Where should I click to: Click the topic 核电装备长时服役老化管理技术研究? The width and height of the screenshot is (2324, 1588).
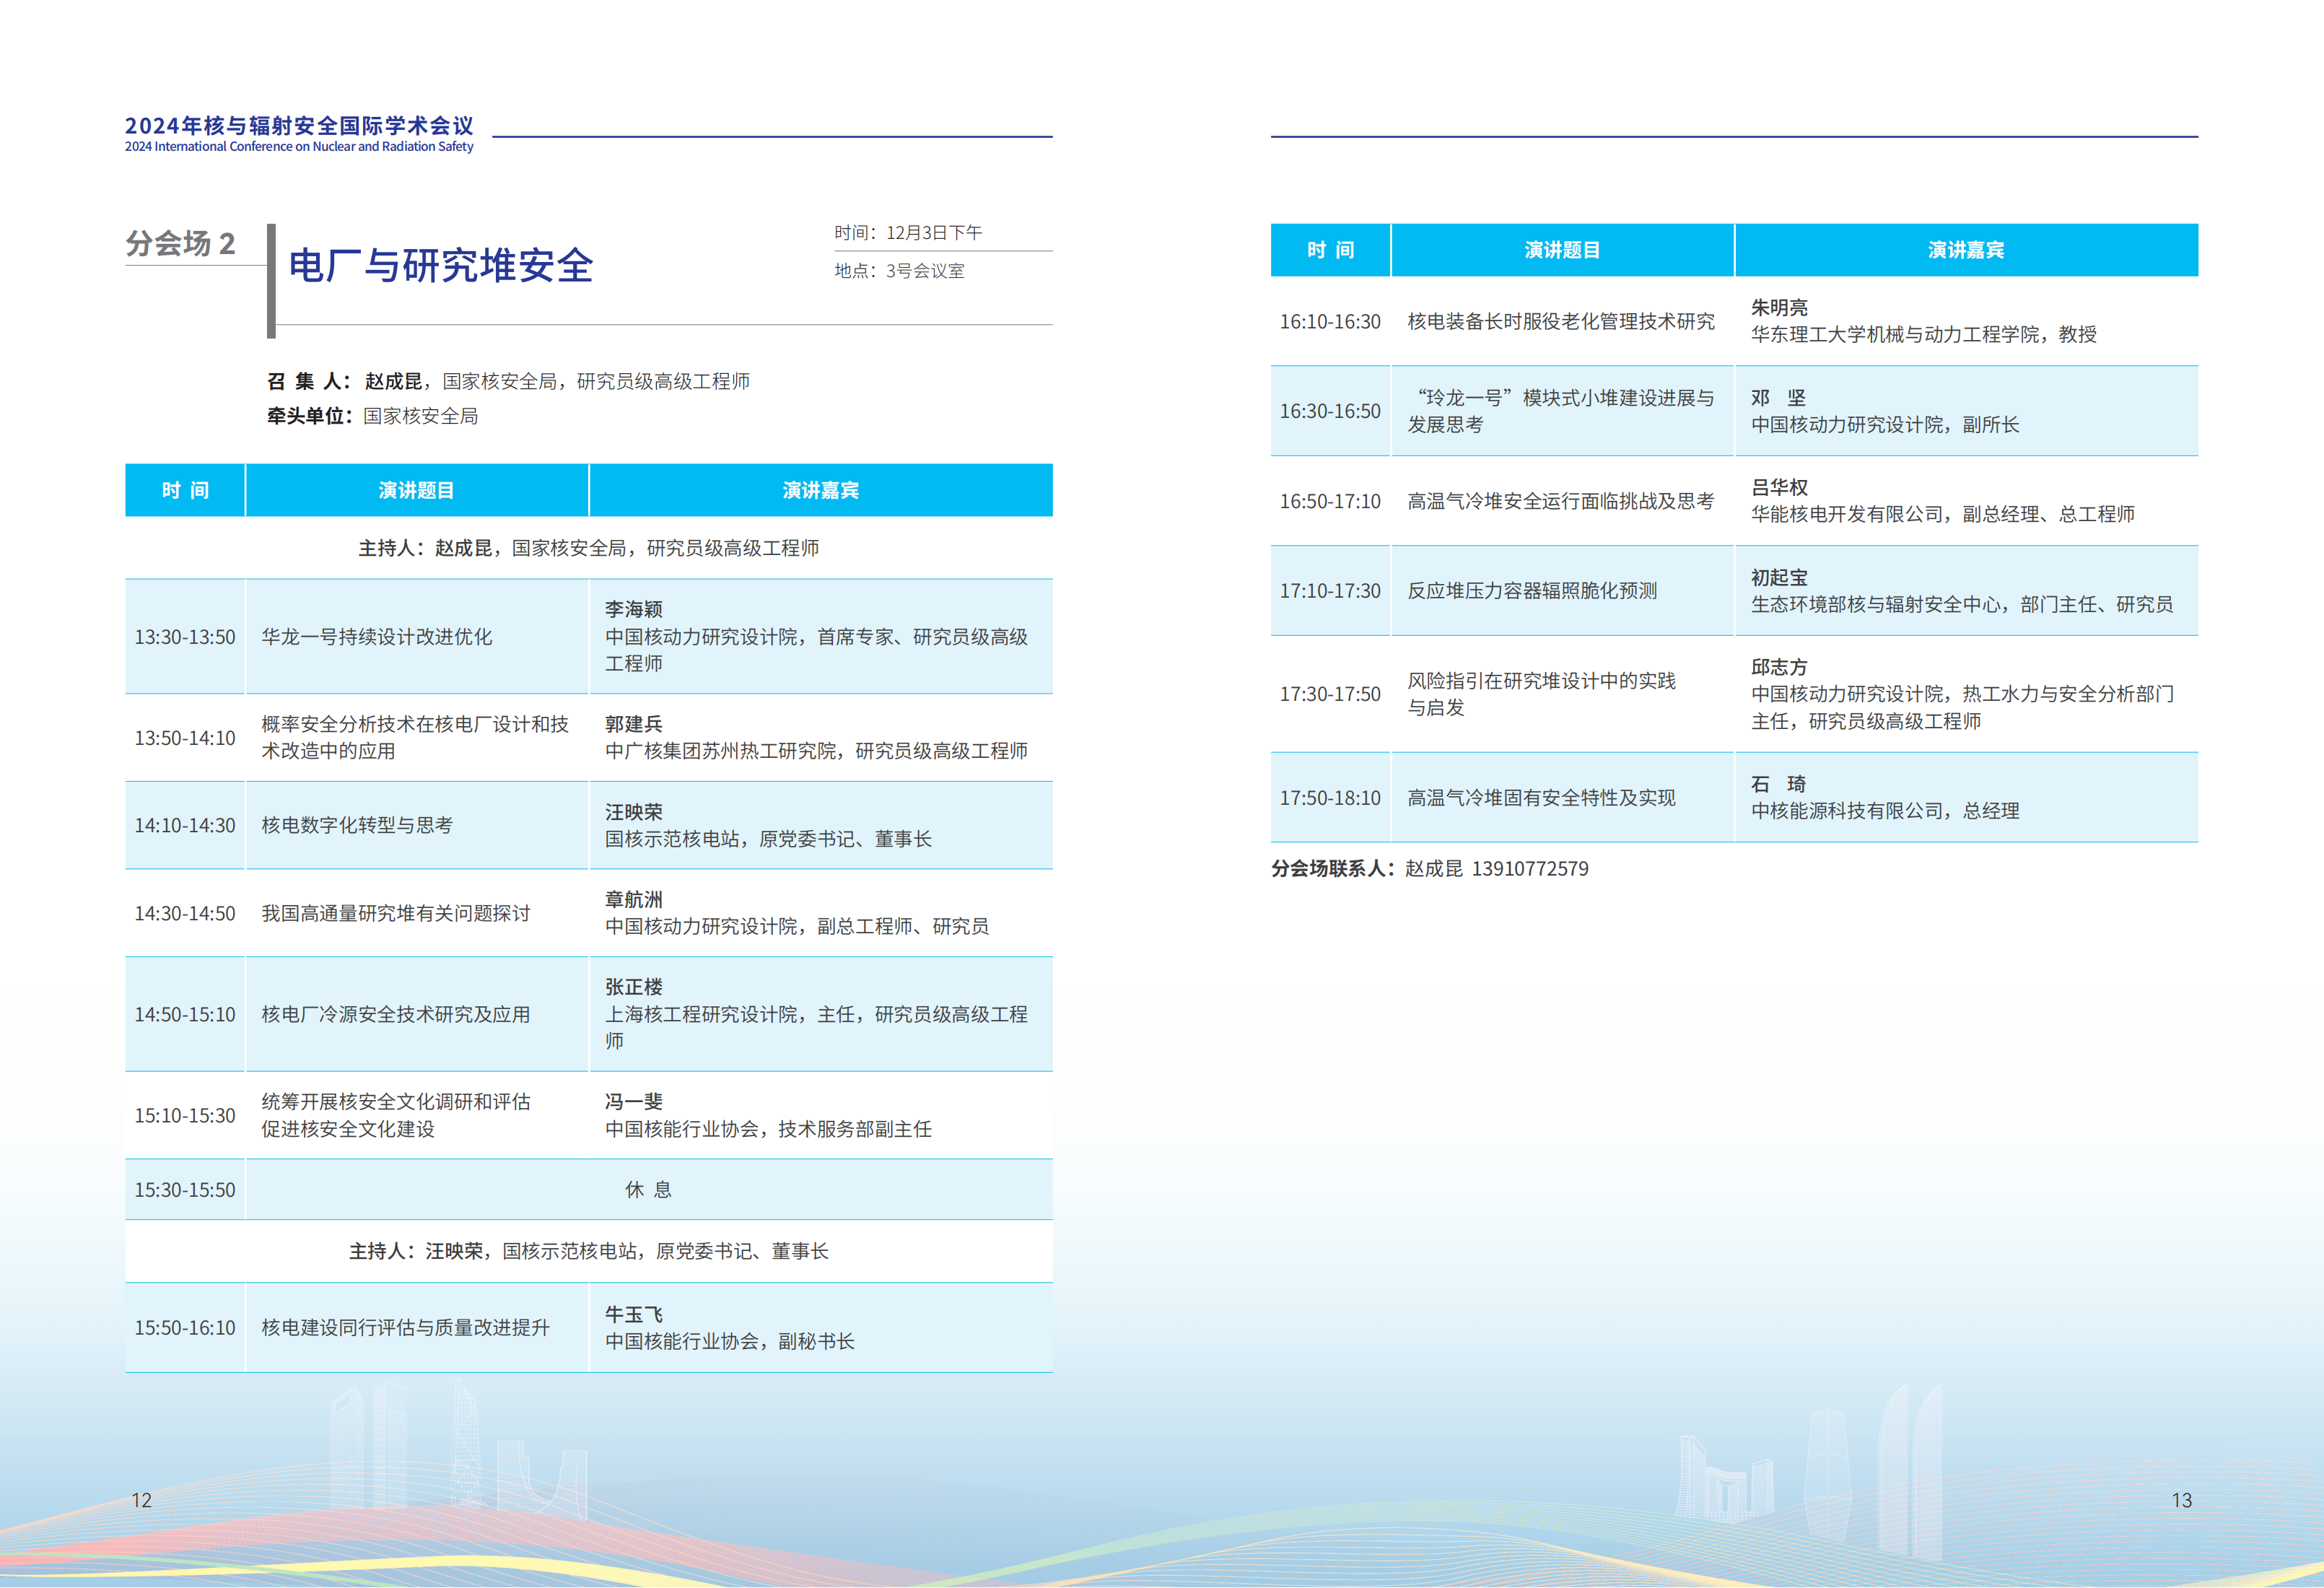click(1561, 321)
